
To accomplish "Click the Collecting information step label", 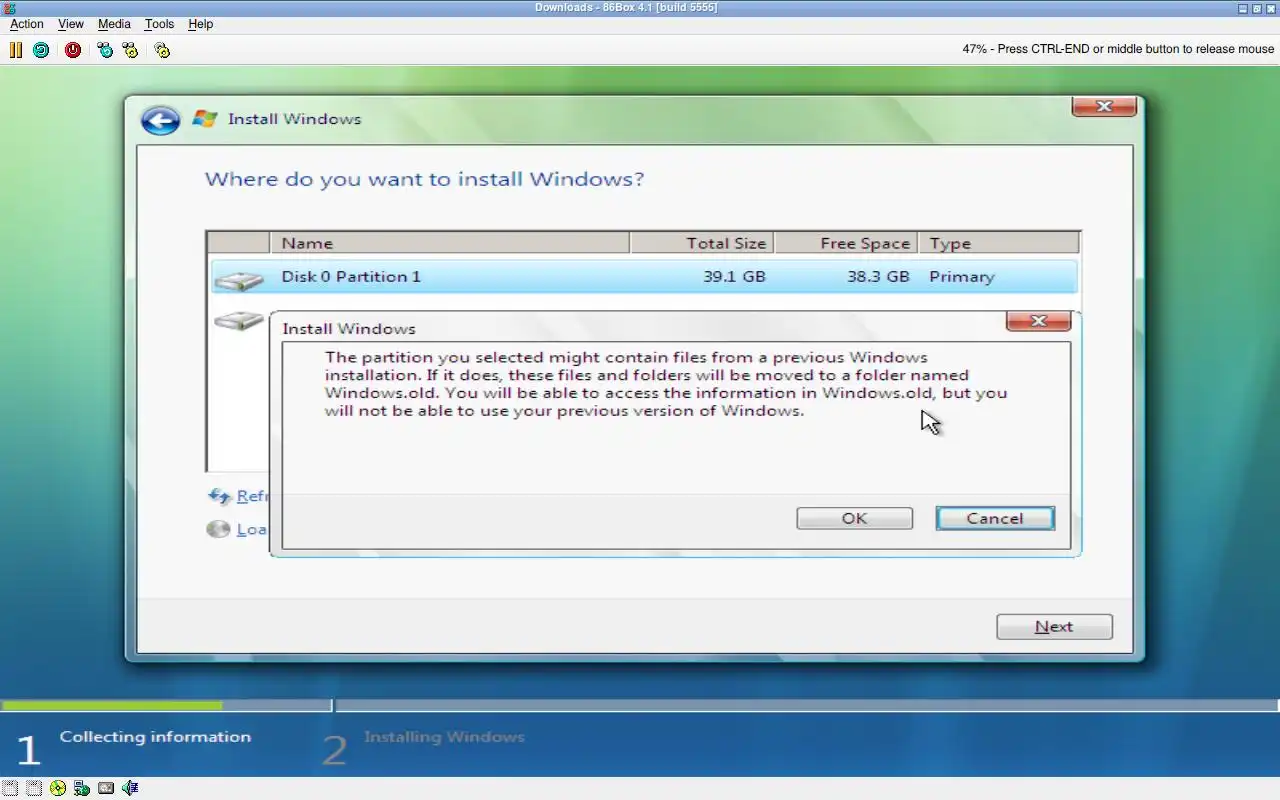I will point(155,737).
